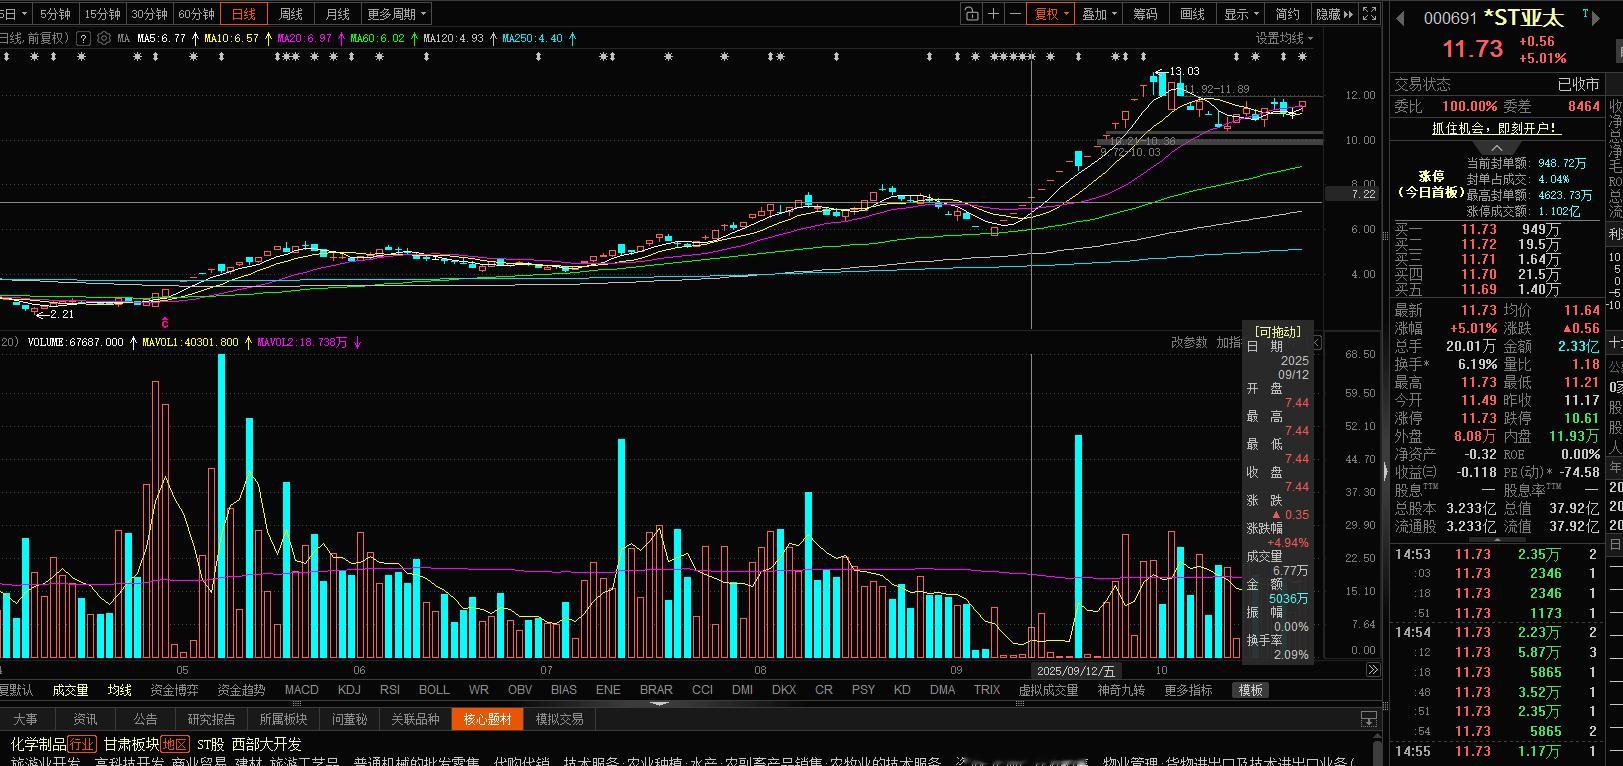
Task: Click the draggable 可拖动 data tooltip header
Action: tap(1277, 332)
